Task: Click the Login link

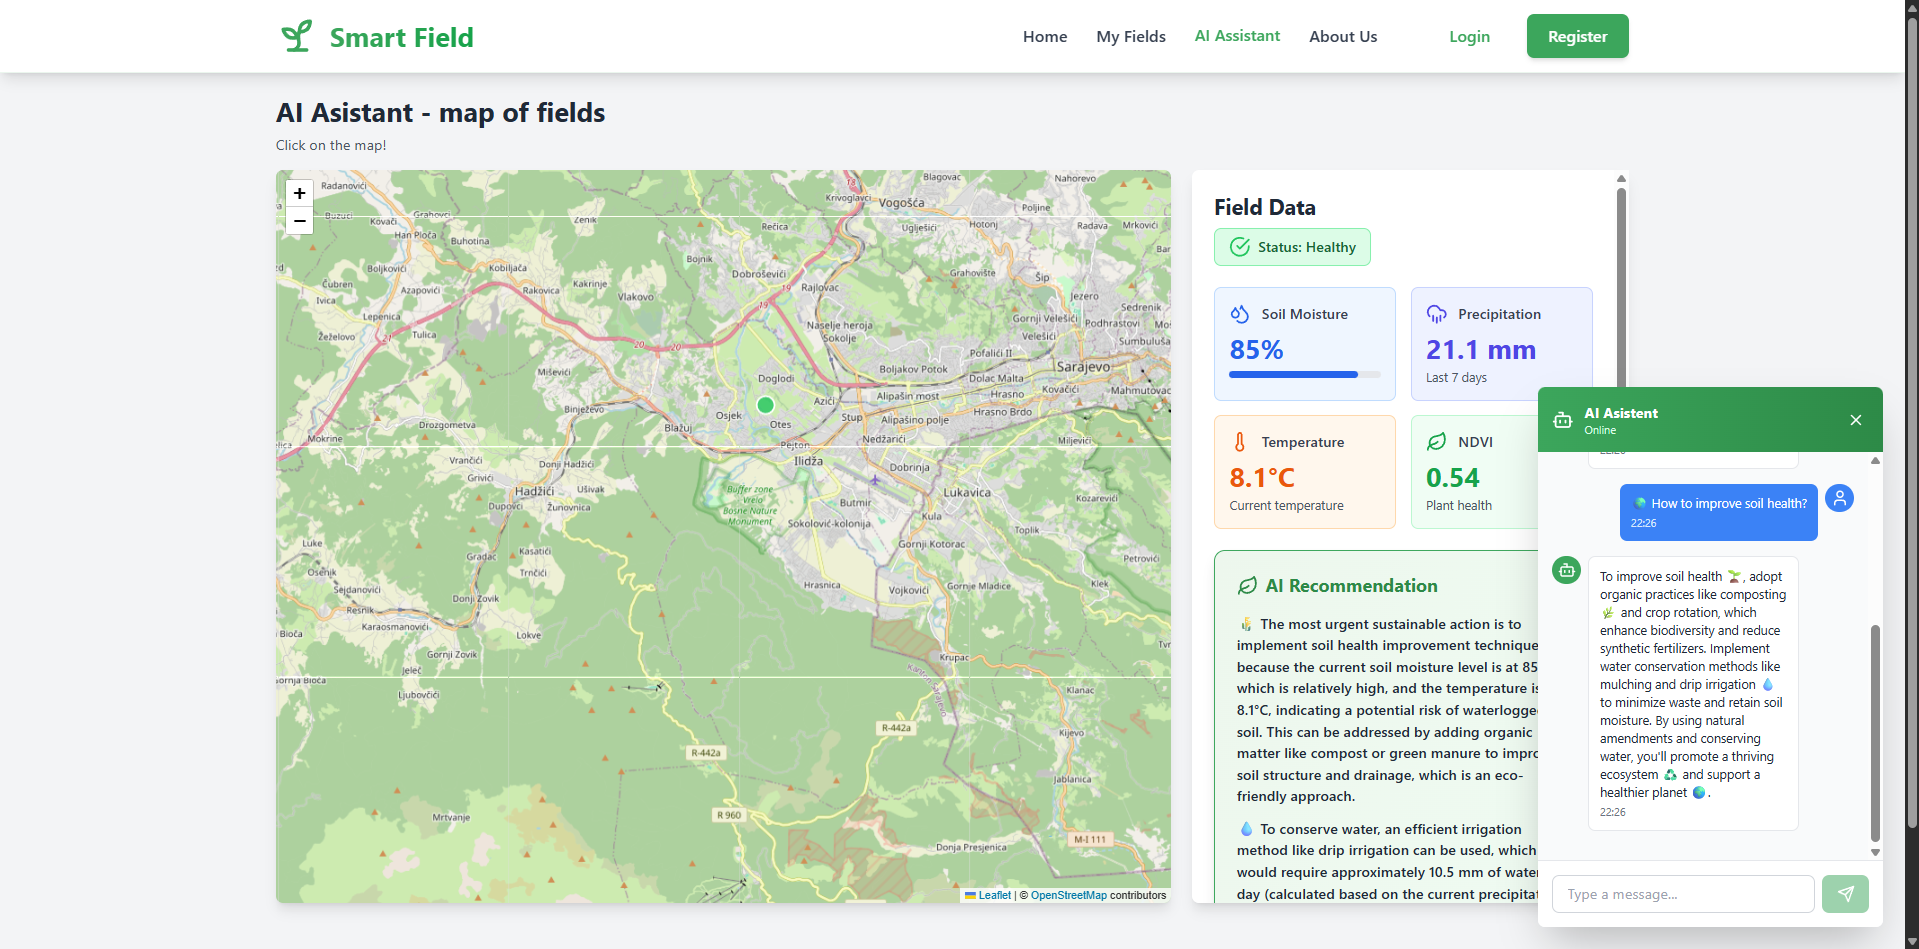Action: pyautogui.click(x=1469, y=36)
